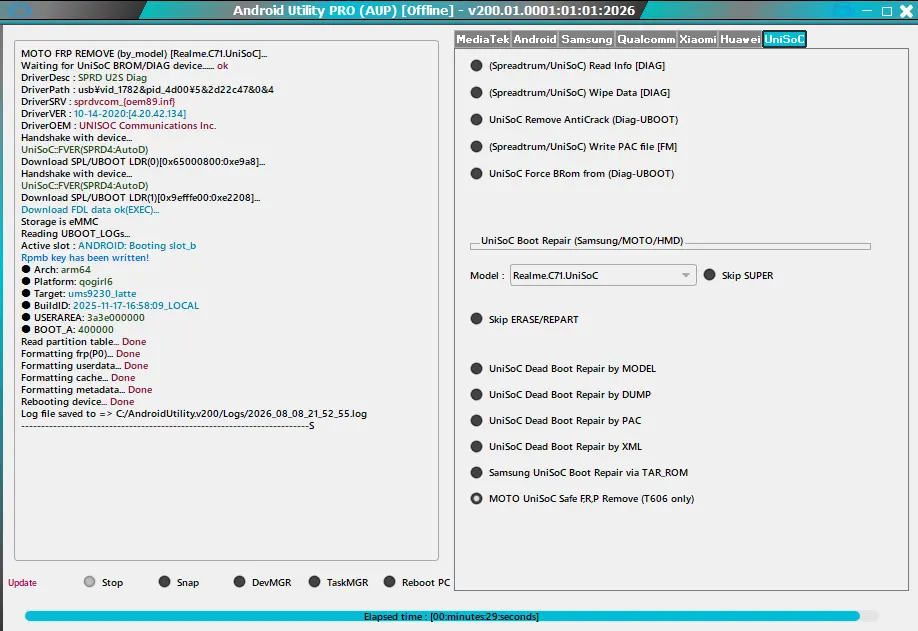
Task: Click the Update link
Action: 22,582
